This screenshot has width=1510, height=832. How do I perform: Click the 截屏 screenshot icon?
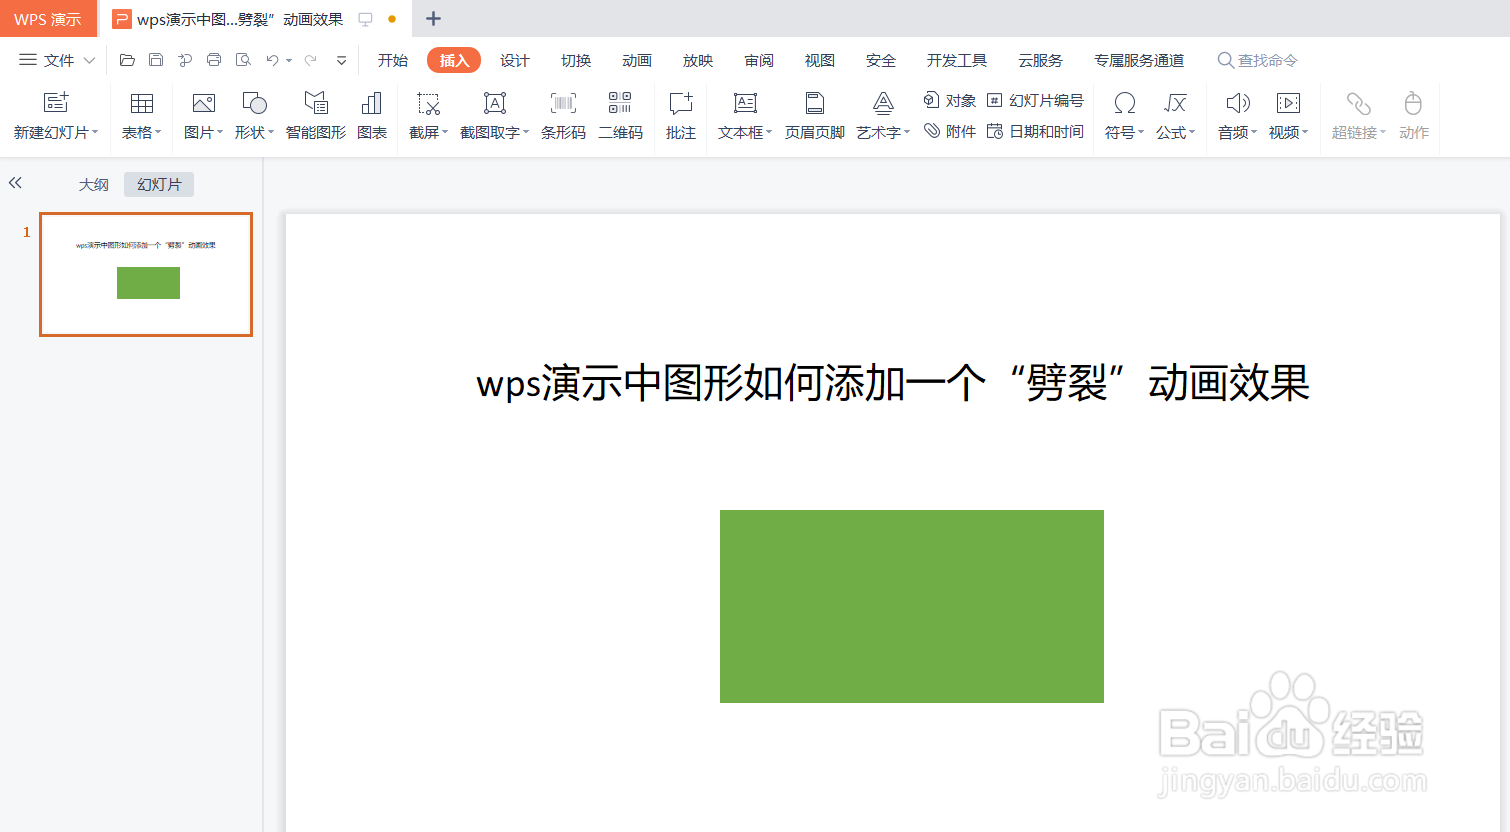[428, 103]
